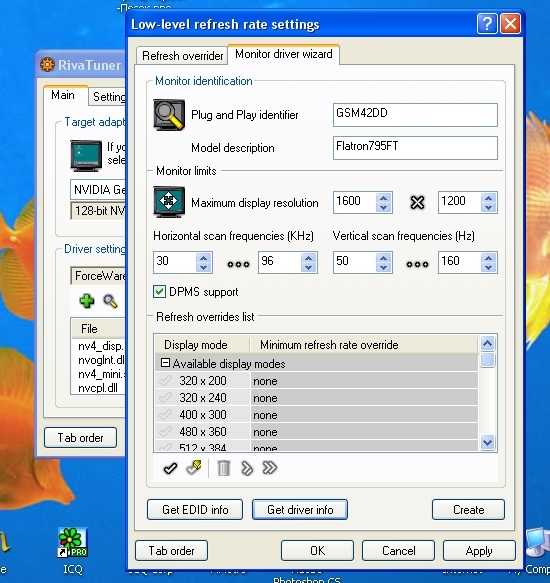
Task: Toggle the 320 x 240 mode checkmark
Action: [x=165, y=398]
